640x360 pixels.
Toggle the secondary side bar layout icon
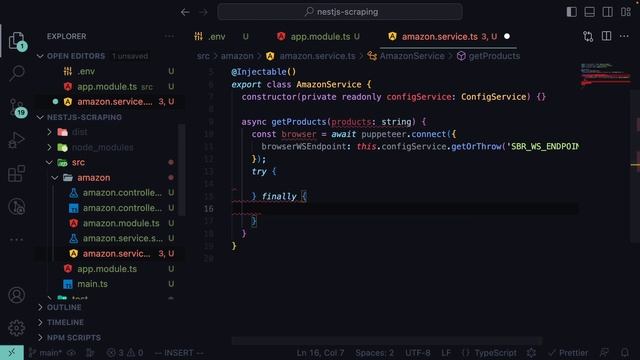[607, 12]
